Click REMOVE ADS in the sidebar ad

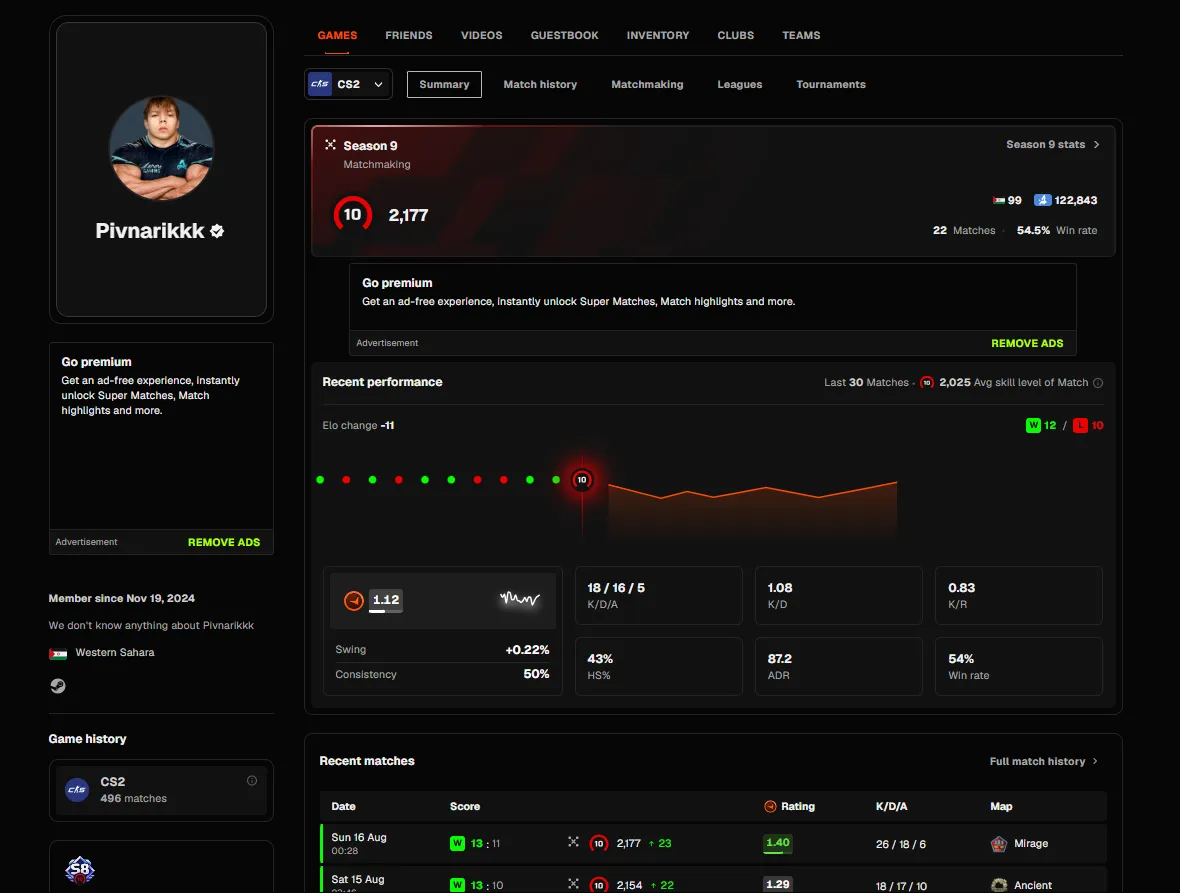tap(224, 542)
